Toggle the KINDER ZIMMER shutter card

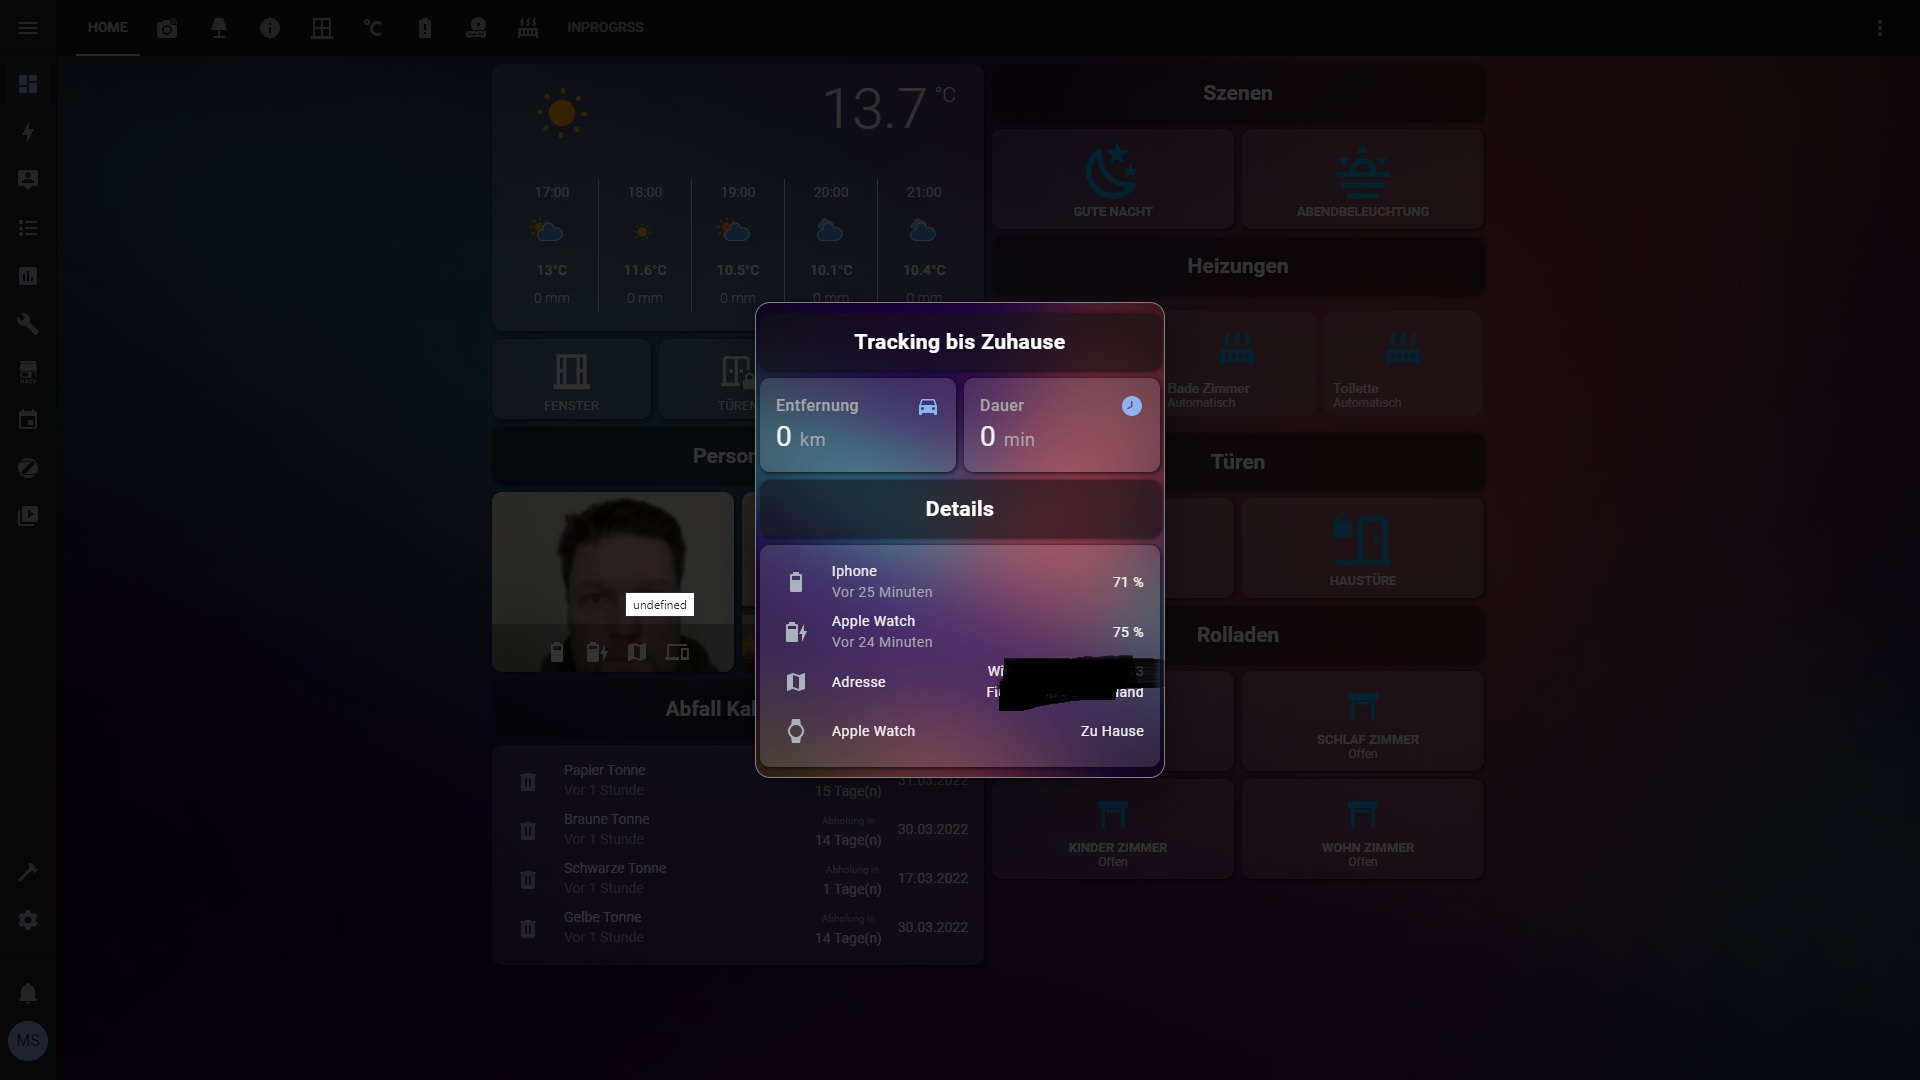pos(1113,830)
